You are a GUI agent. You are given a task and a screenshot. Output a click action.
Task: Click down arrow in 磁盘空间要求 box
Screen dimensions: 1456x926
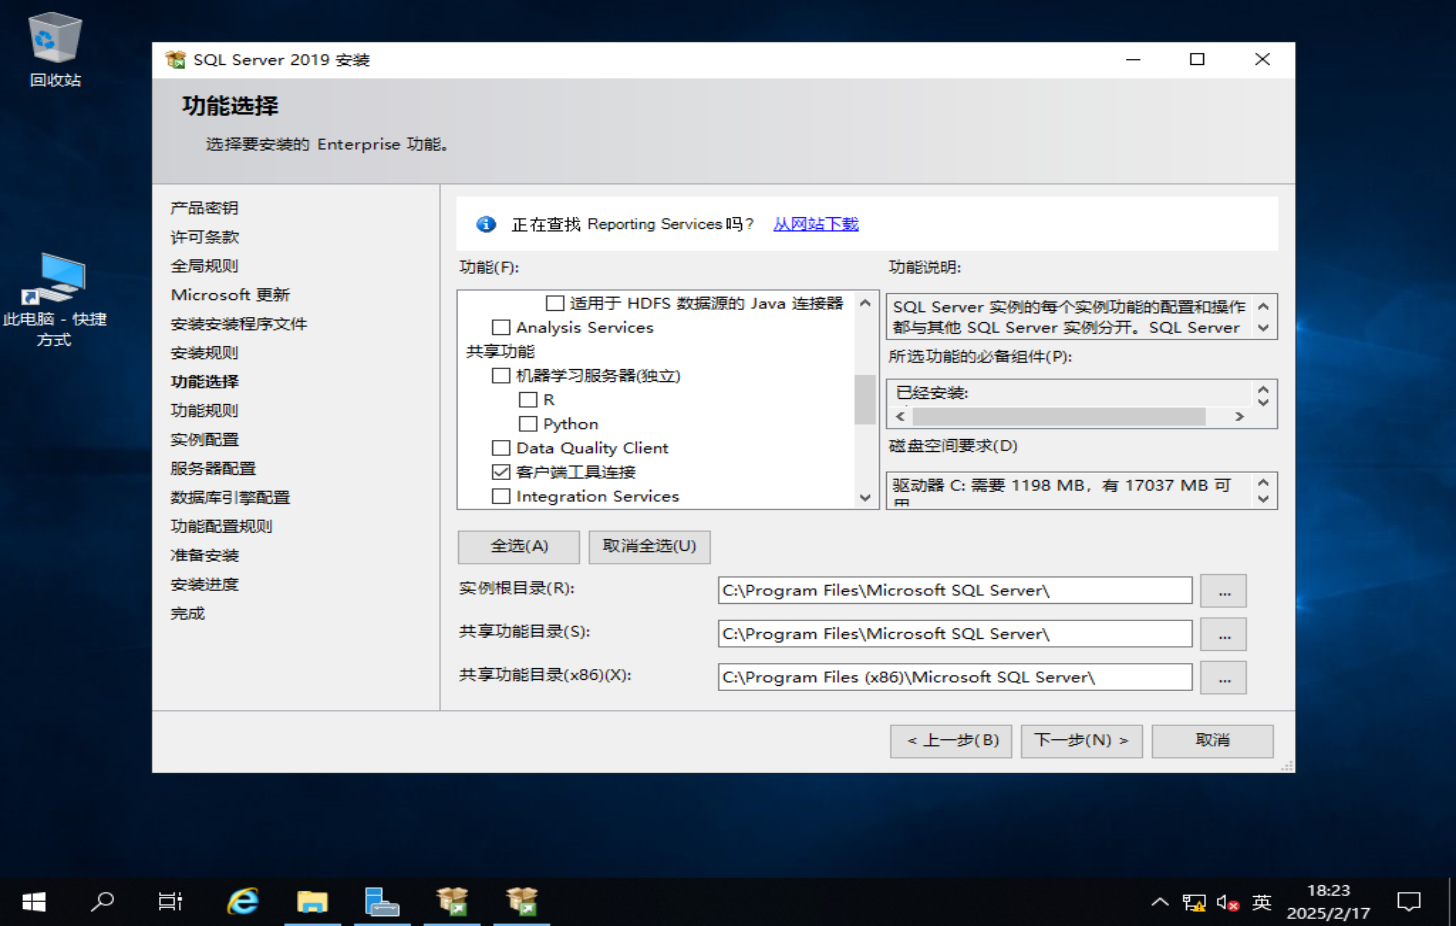pyautogui.click(x=1263, y=498)
